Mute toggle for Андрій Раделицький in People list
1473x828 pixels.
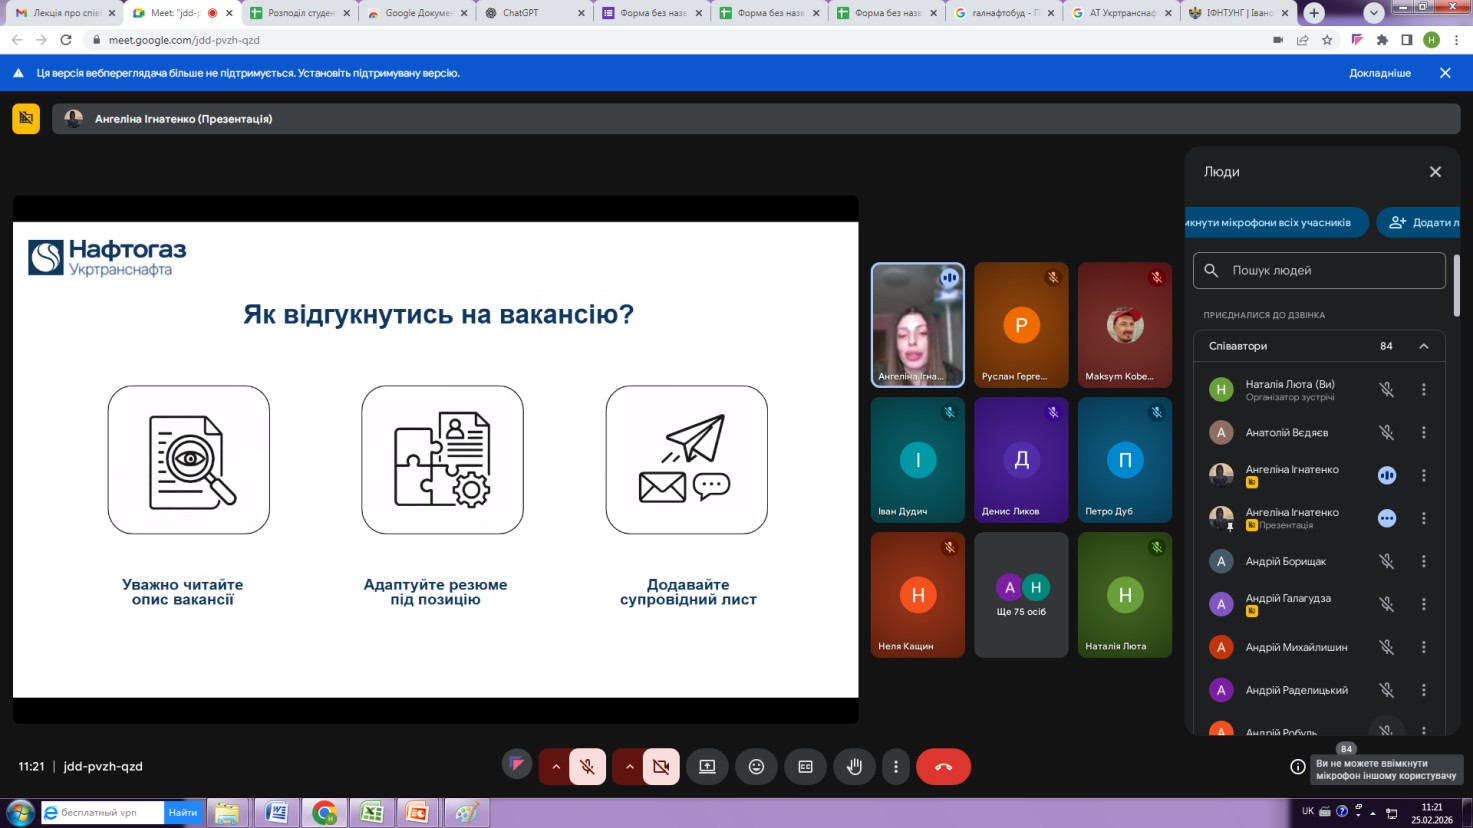tap(1387, 690)
